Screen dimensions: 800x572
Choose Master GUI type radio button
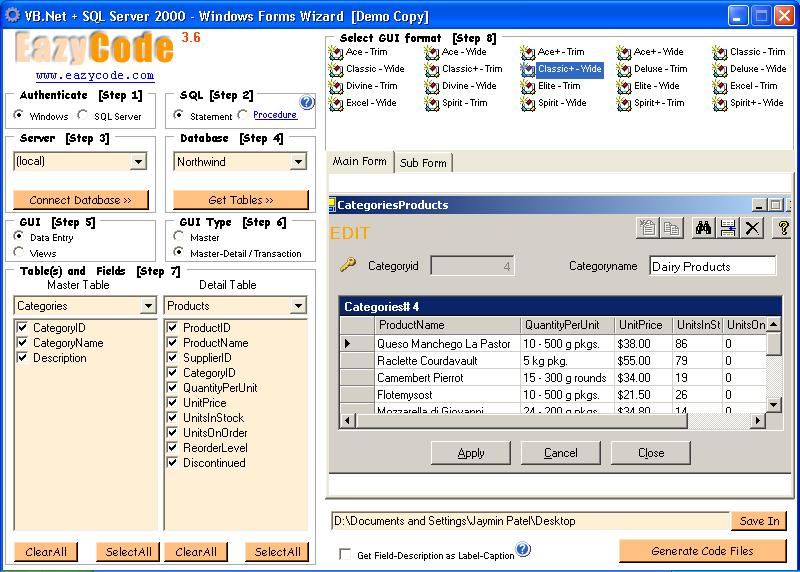(x=179, y=236)
